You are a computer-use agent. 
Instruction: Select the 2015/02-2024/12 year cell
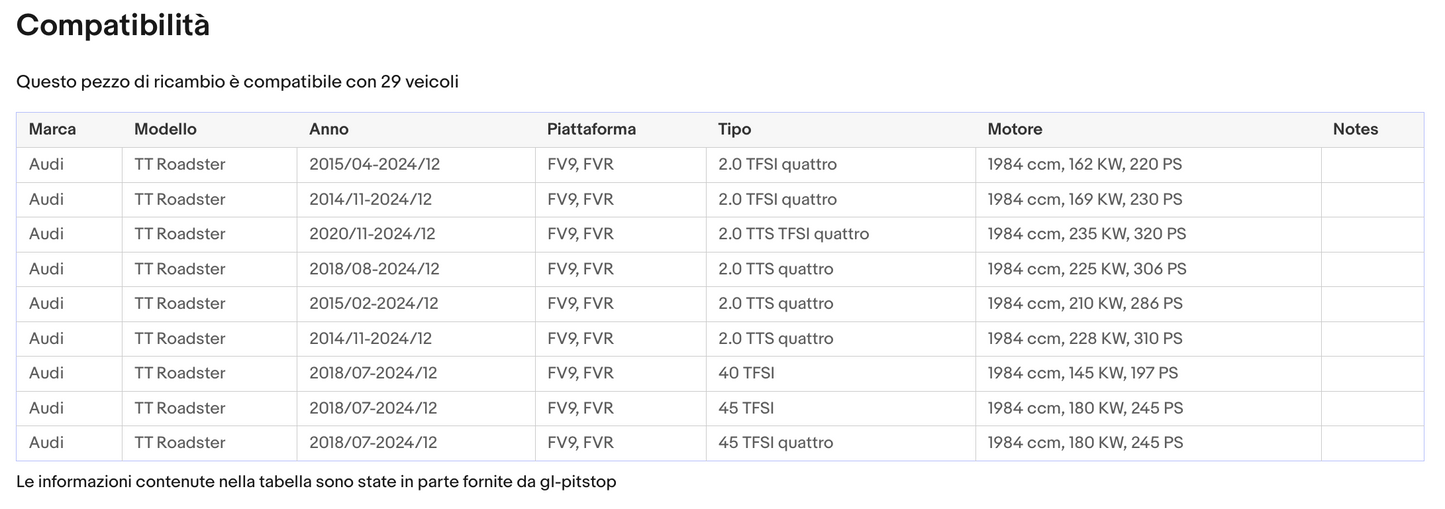point(374,303)
